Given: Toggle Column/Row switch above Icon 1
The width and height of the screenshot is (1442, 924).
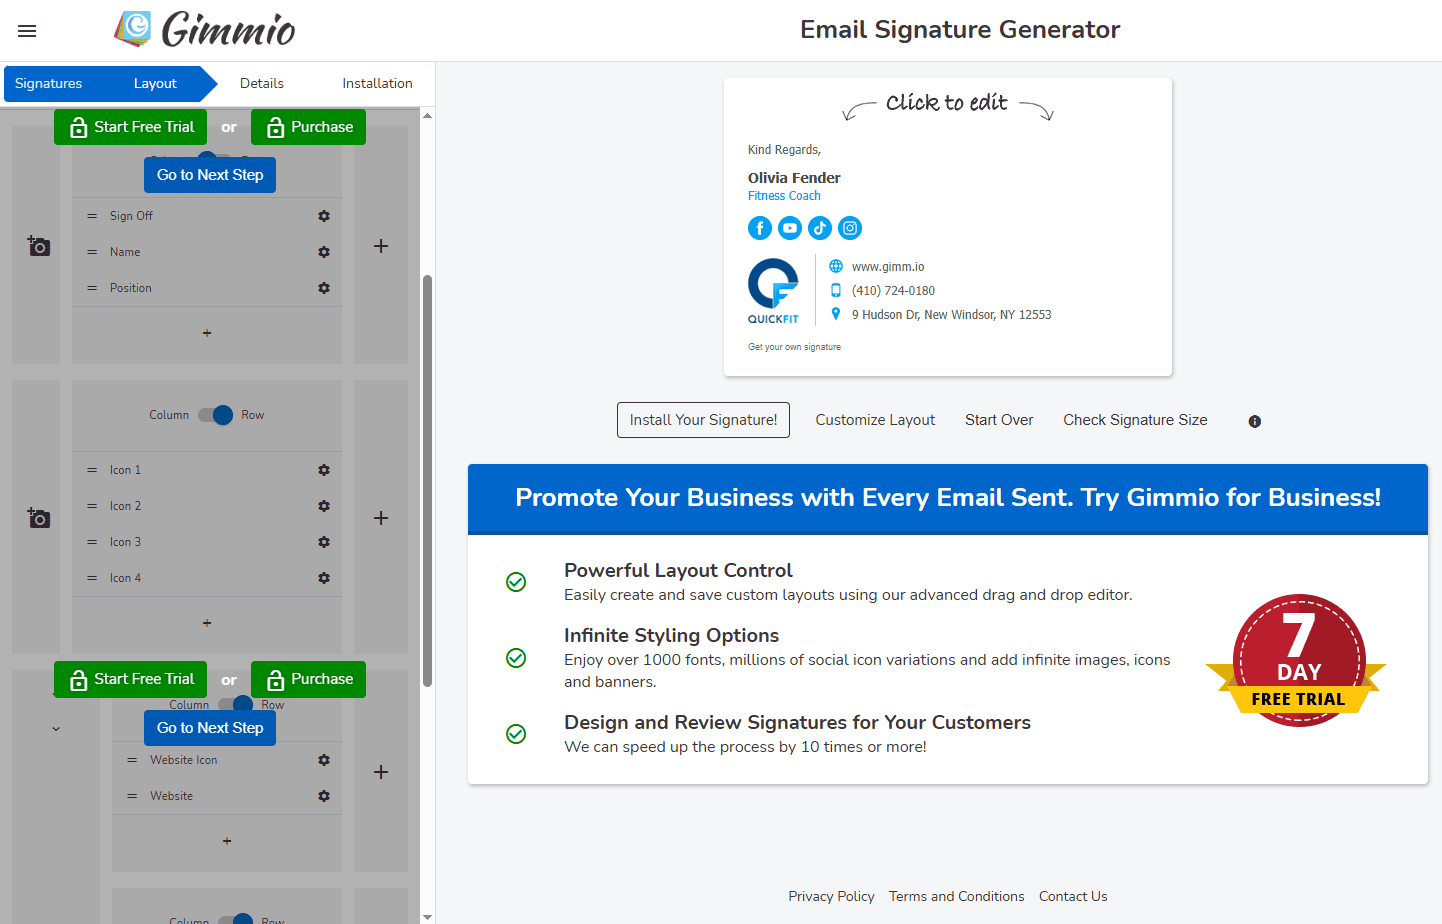Looking at the screenshot, I should tap(215, 415).
